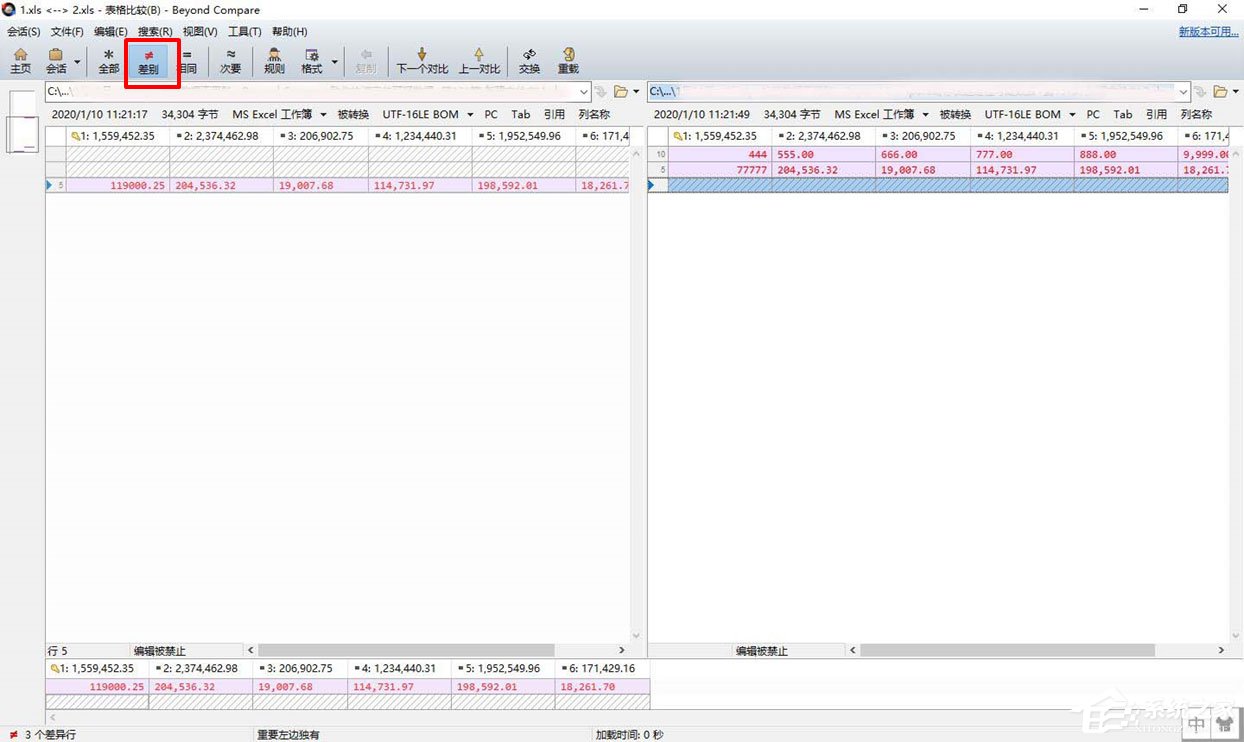Click the right file path input field
This screenshot has width=1244, height=742.
(910, 92)
